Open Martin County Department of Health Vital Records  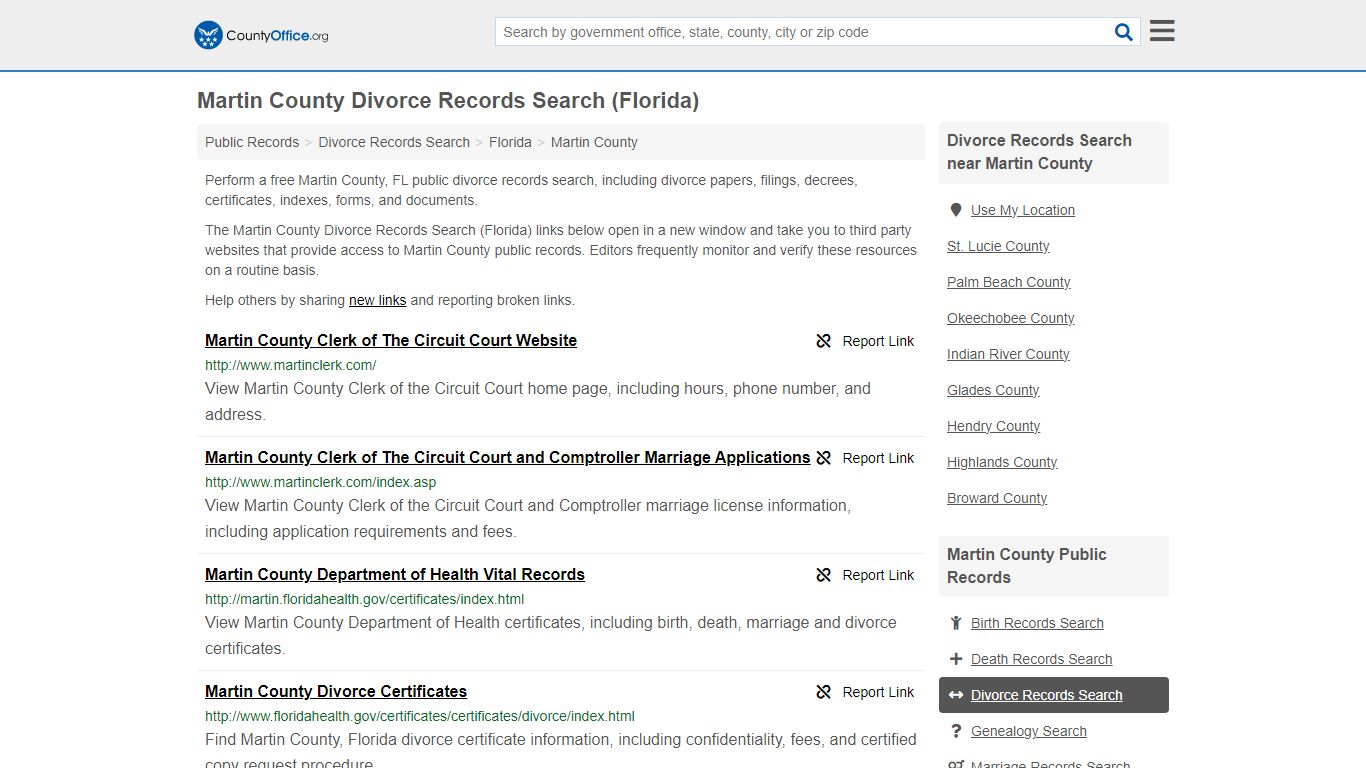coord(395,574)
